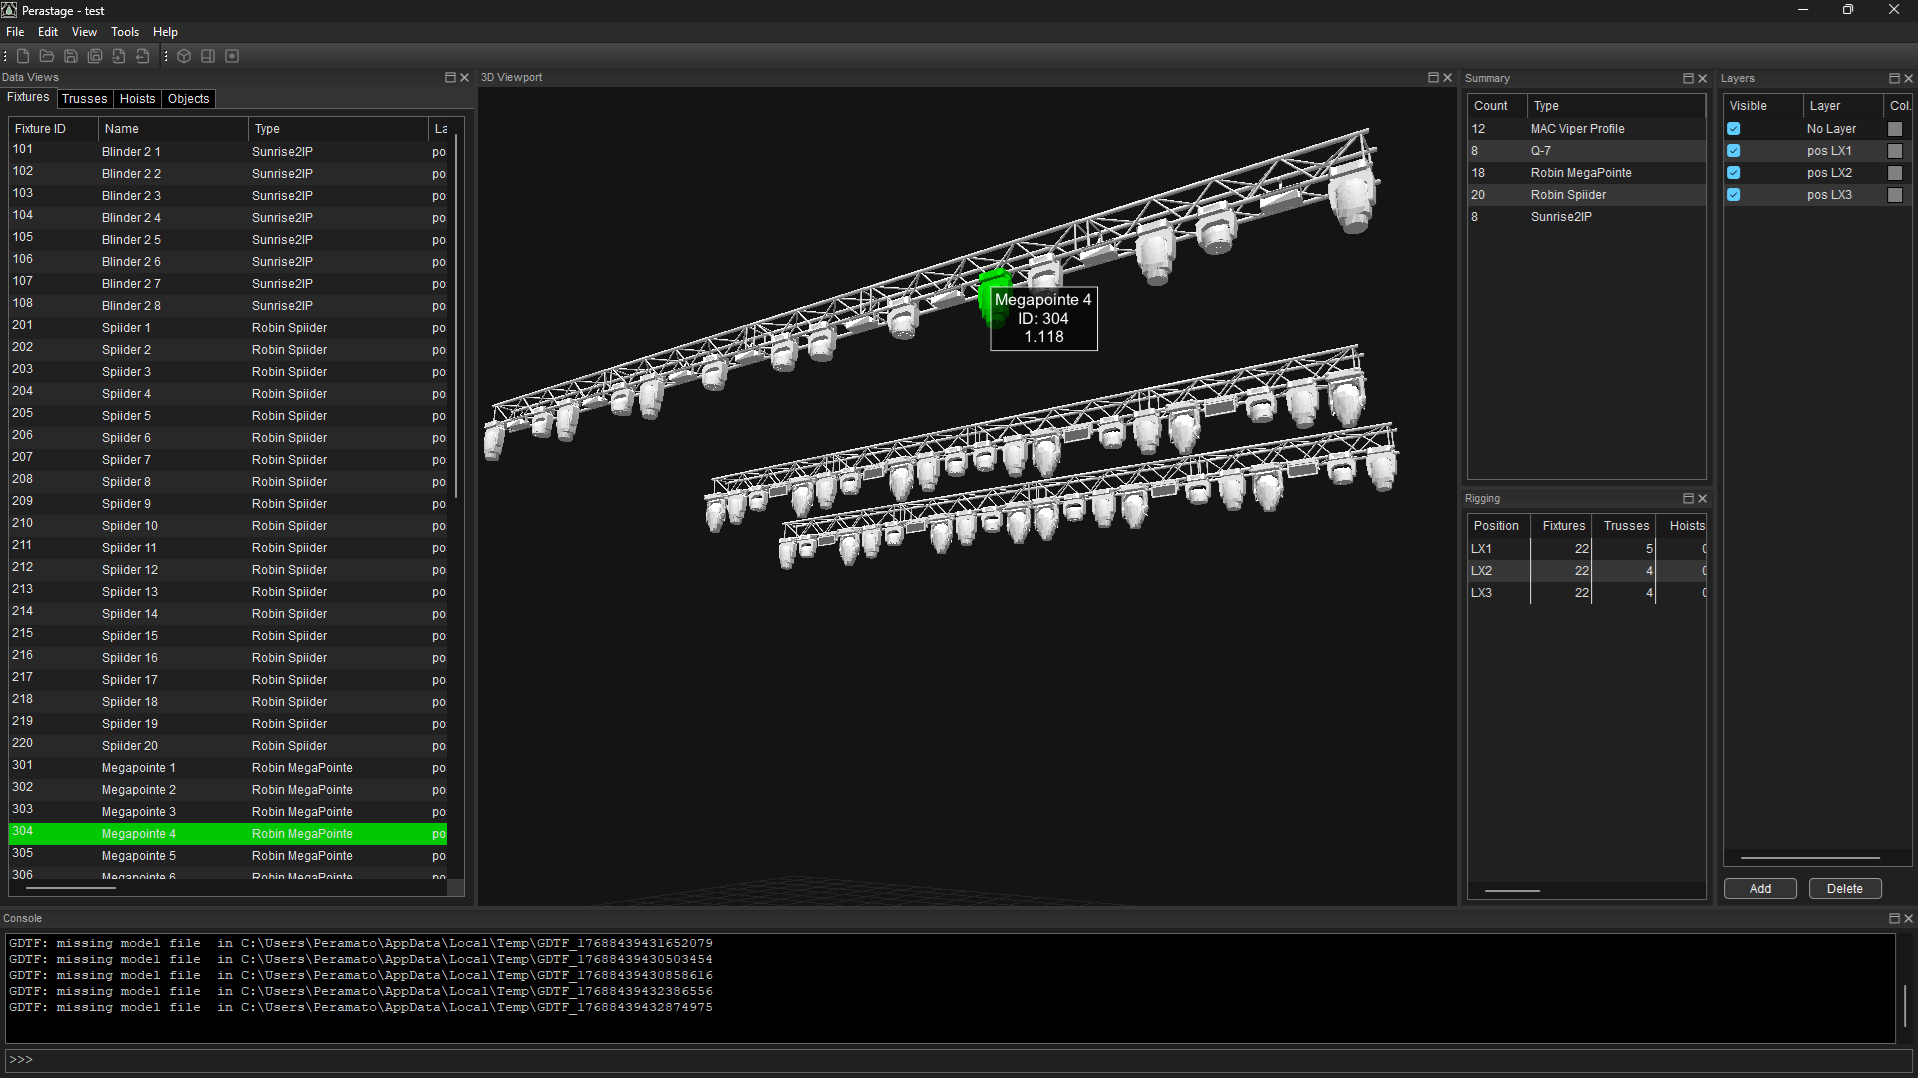Disable visibility for the No Layer entry

point(1734,128)
